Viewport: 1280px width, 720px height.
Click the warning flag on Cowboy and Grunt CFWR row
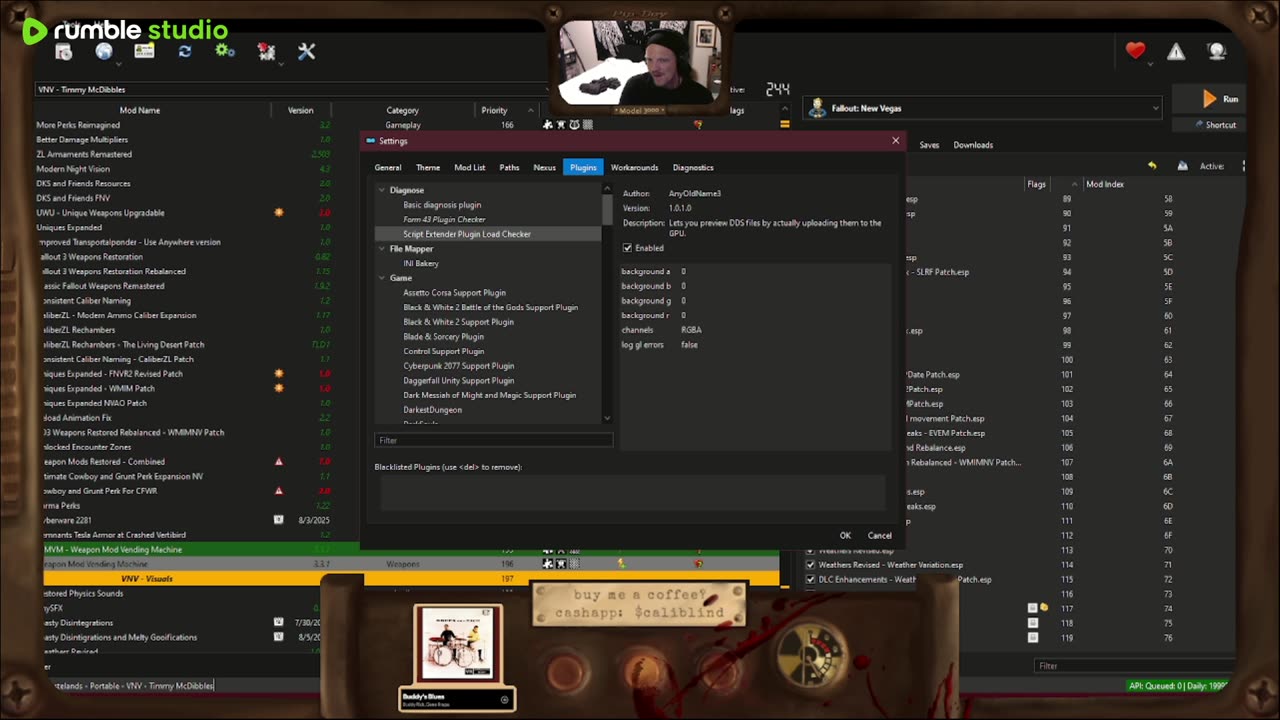click(x=278, y=491)
